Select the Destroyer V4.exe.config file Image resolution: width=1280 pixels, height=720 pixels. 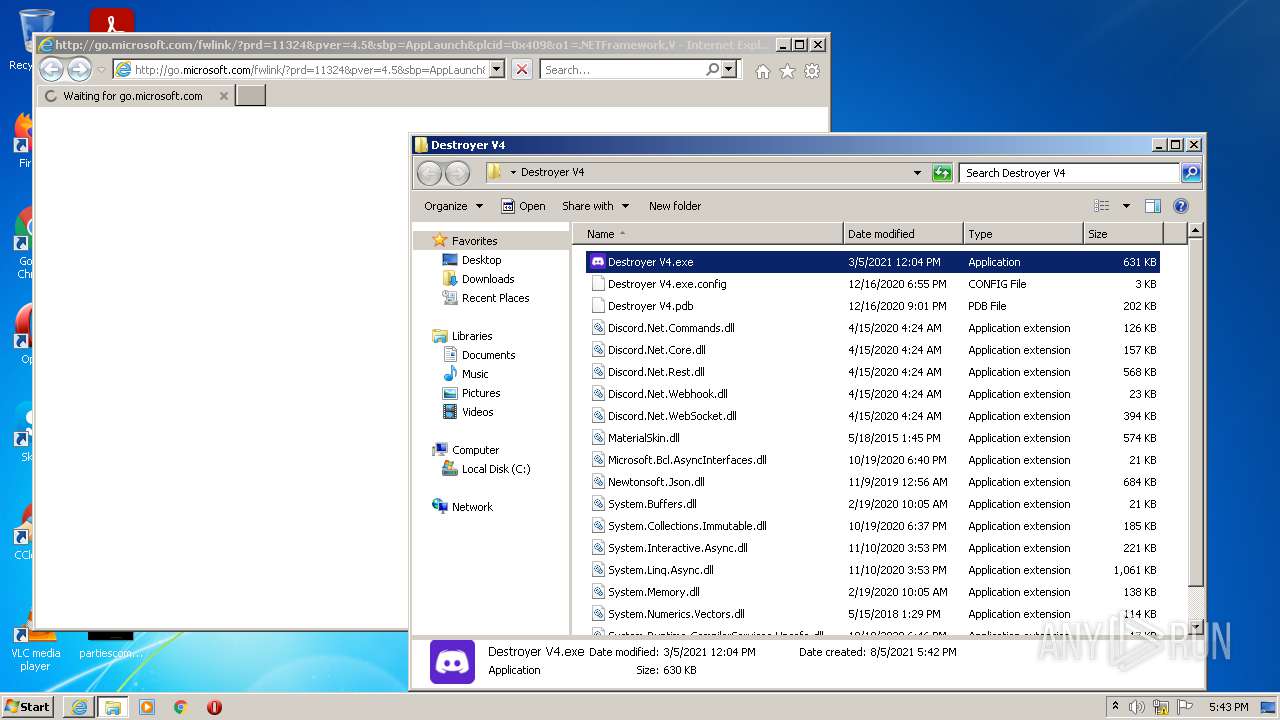click(872, 284)
